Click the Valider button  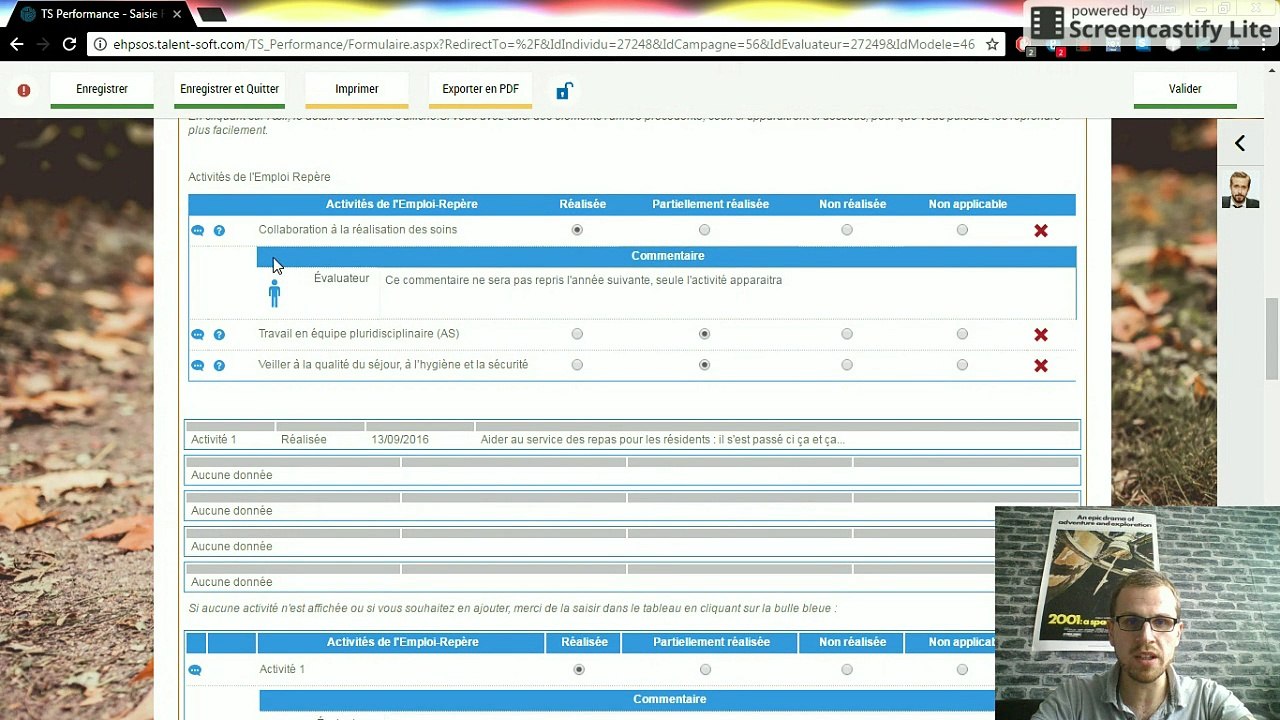pyautogui.click(x=1185, y=90)
